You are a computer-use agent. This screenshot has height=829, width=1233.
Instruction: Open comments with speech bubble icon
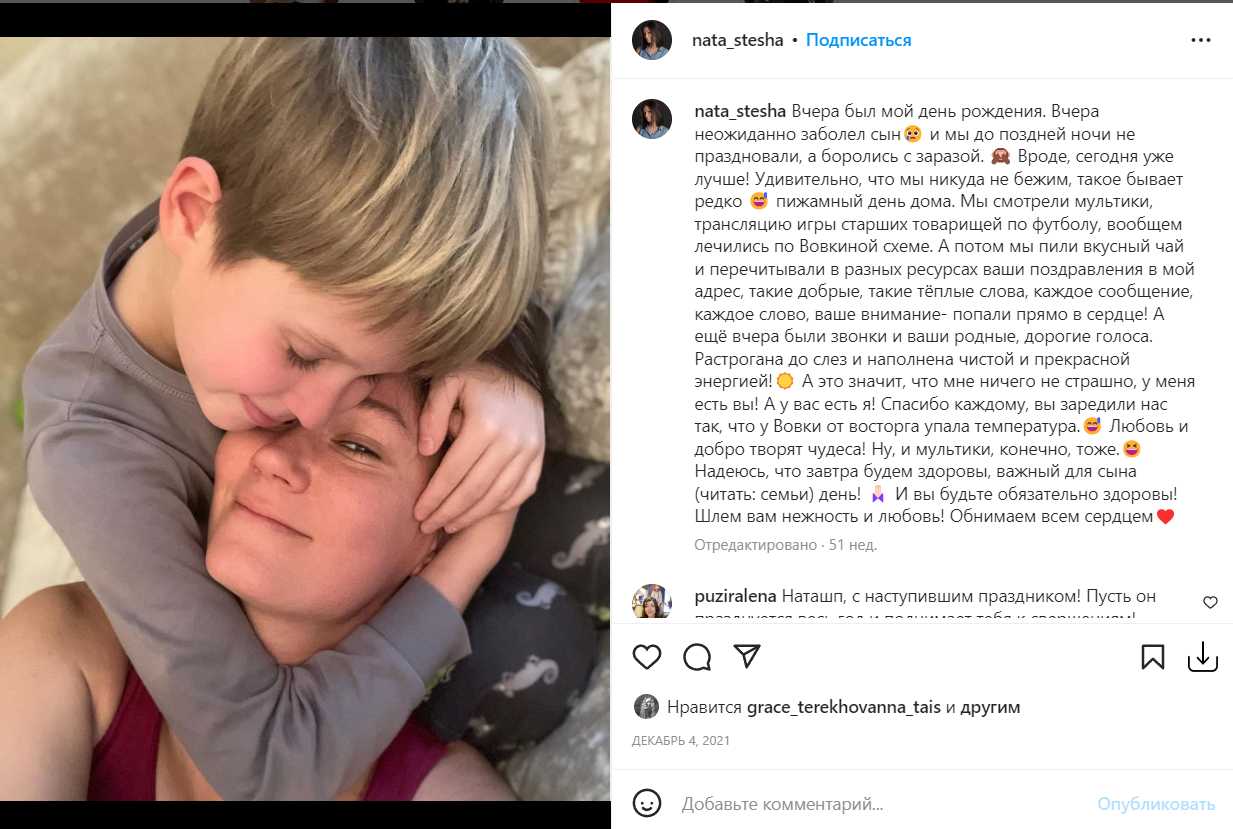click(697, 657)
